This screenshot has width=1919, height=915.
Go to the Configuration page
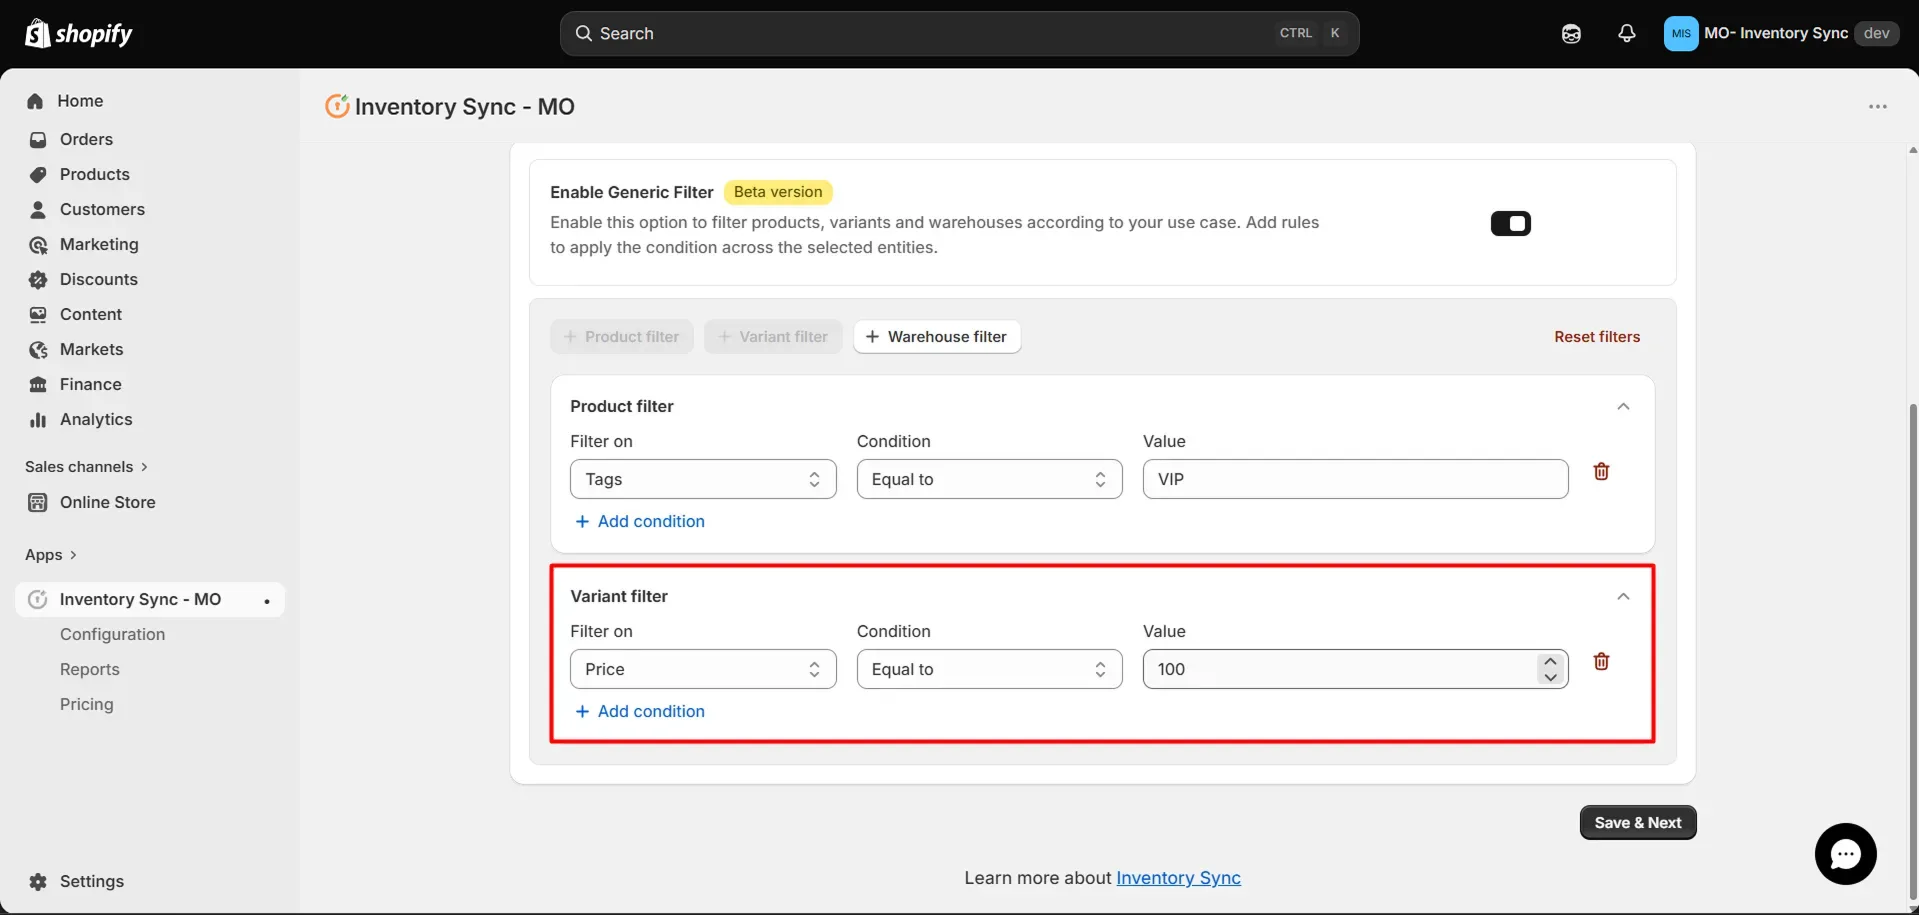pos(112,634)
